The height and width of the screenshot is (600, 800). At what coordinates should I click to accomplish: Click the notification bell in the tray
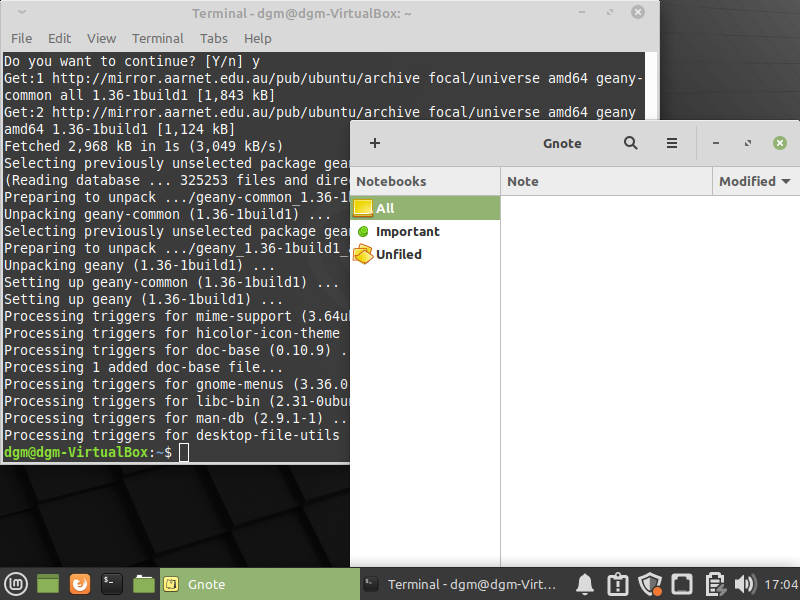(x=585, y=584)
